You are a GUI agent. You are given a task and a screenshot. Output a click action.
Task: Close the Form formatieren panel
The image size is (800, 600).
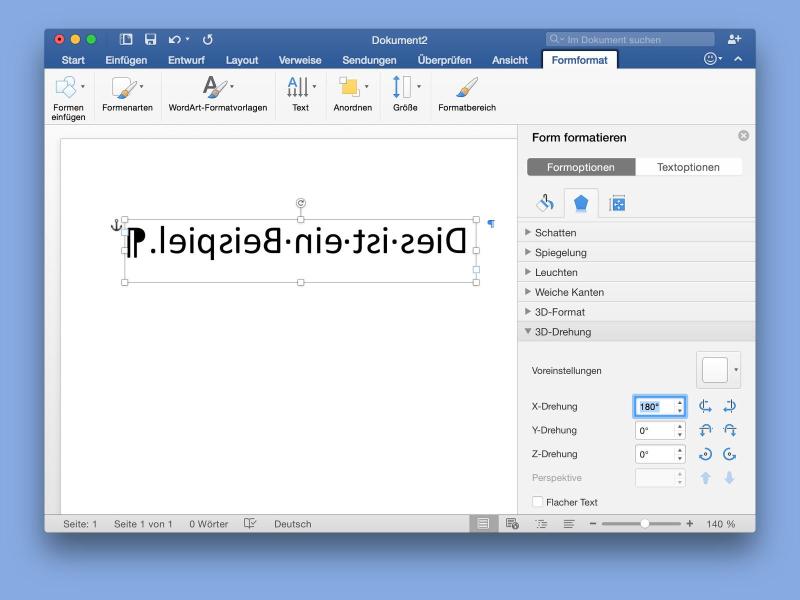[743, 136]
